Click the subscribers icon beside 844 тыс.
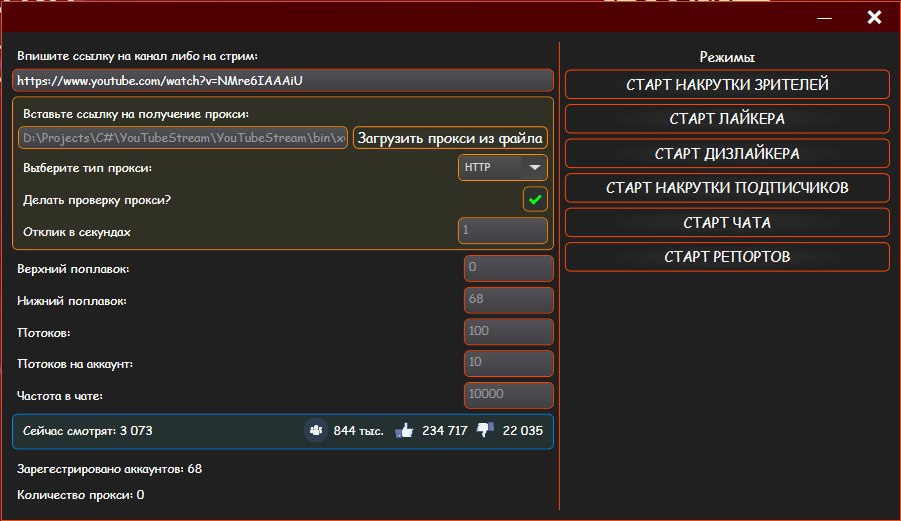Screen dimensions: 901x521 315,430
